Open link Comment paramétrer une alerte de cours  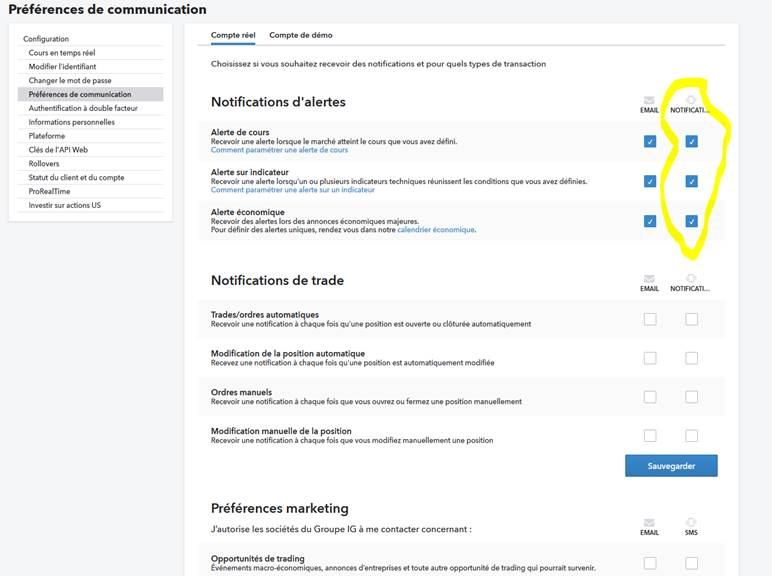(x=279, y=150)
